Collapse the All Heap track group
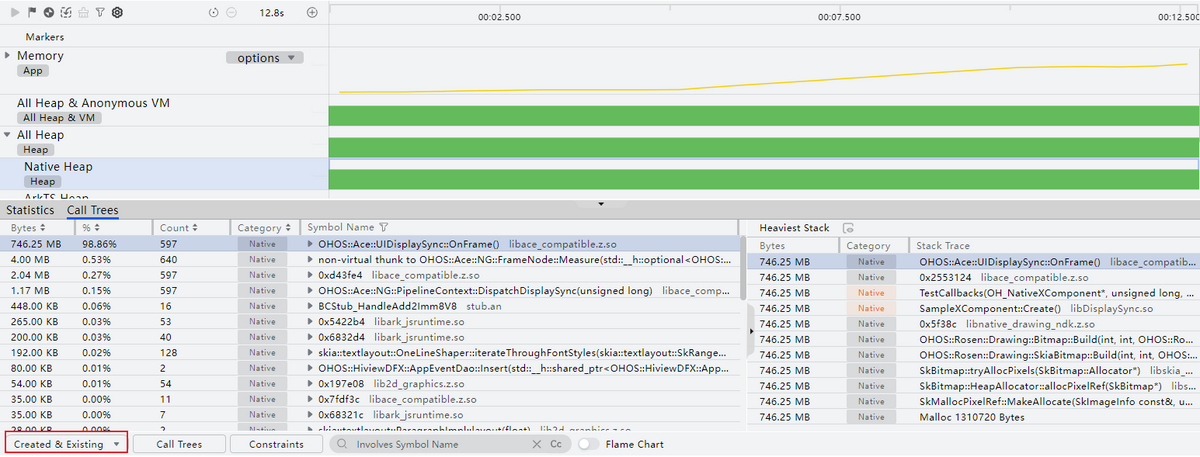 [x=9, y=134]
